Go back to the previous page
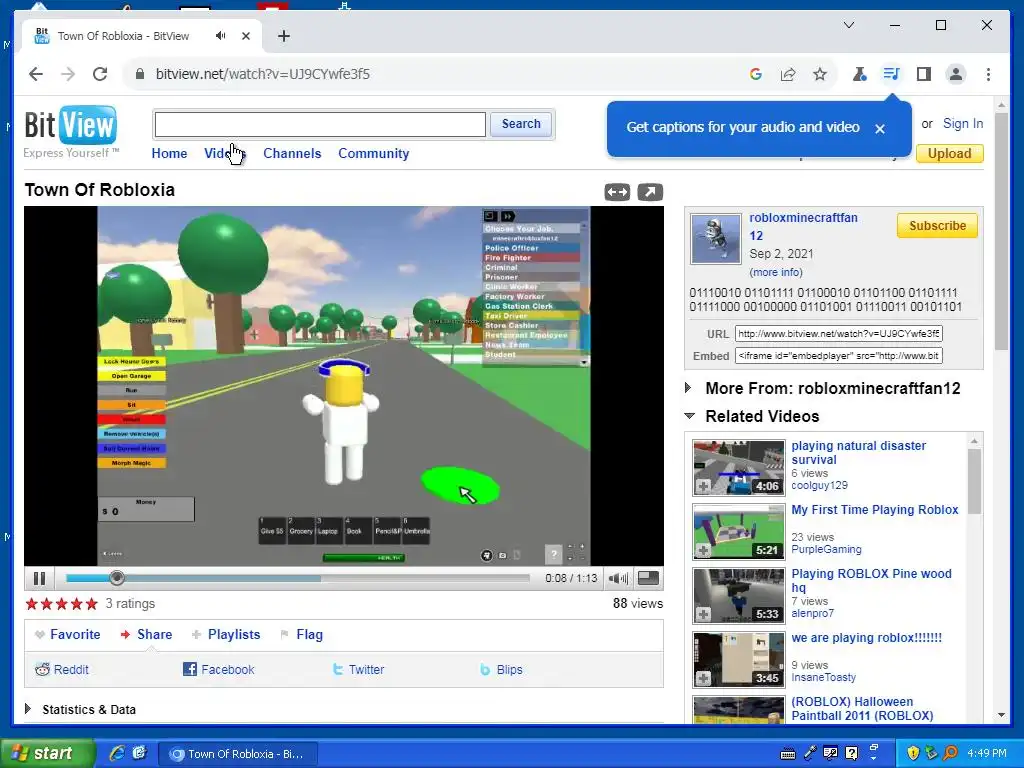This screenshot has height=768, width=1024. coord(36,74)
